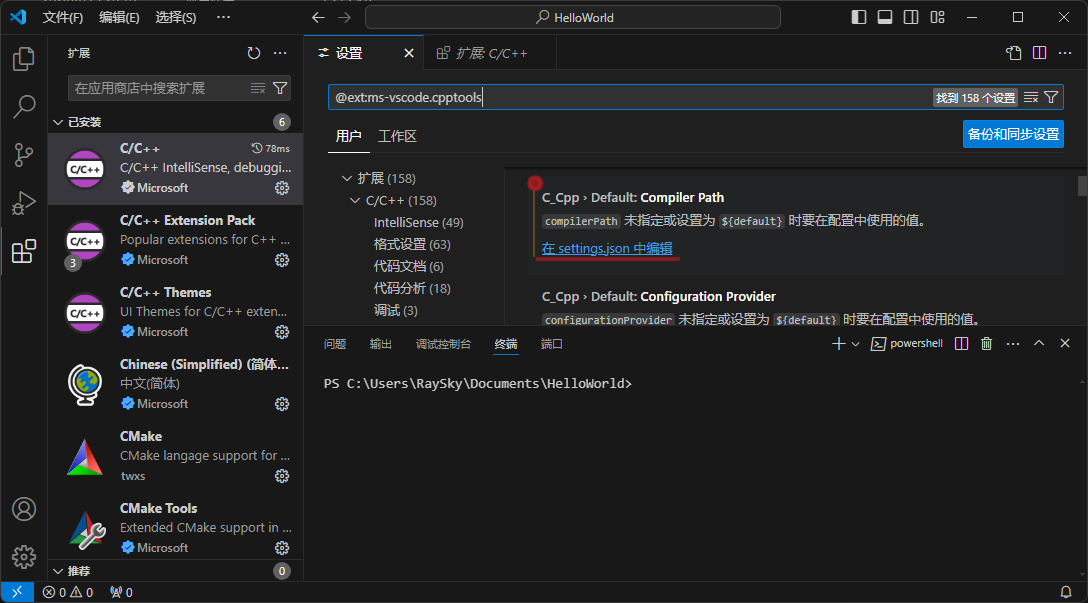This screenshot has height=603, width=1088.
Task: Refresh the extensions list
Action: tap(254, 53)
